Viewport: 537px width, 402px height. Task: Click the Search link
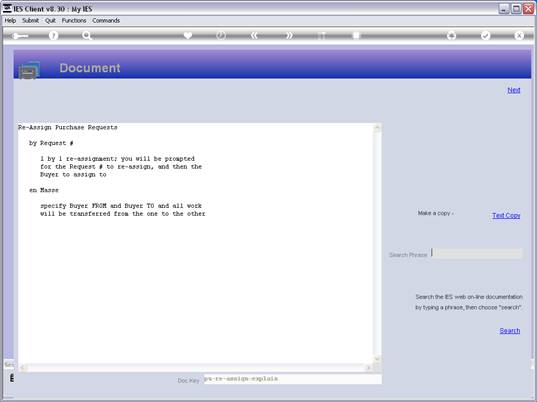(510, 331)
